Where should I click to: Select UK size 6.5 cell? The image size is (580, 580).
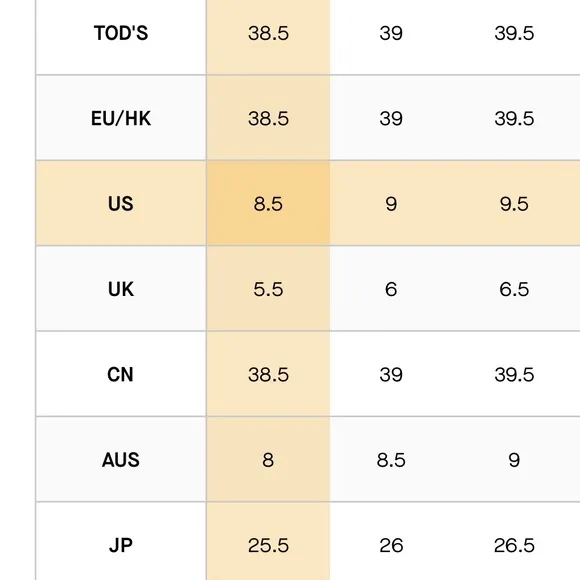[514, 289]
